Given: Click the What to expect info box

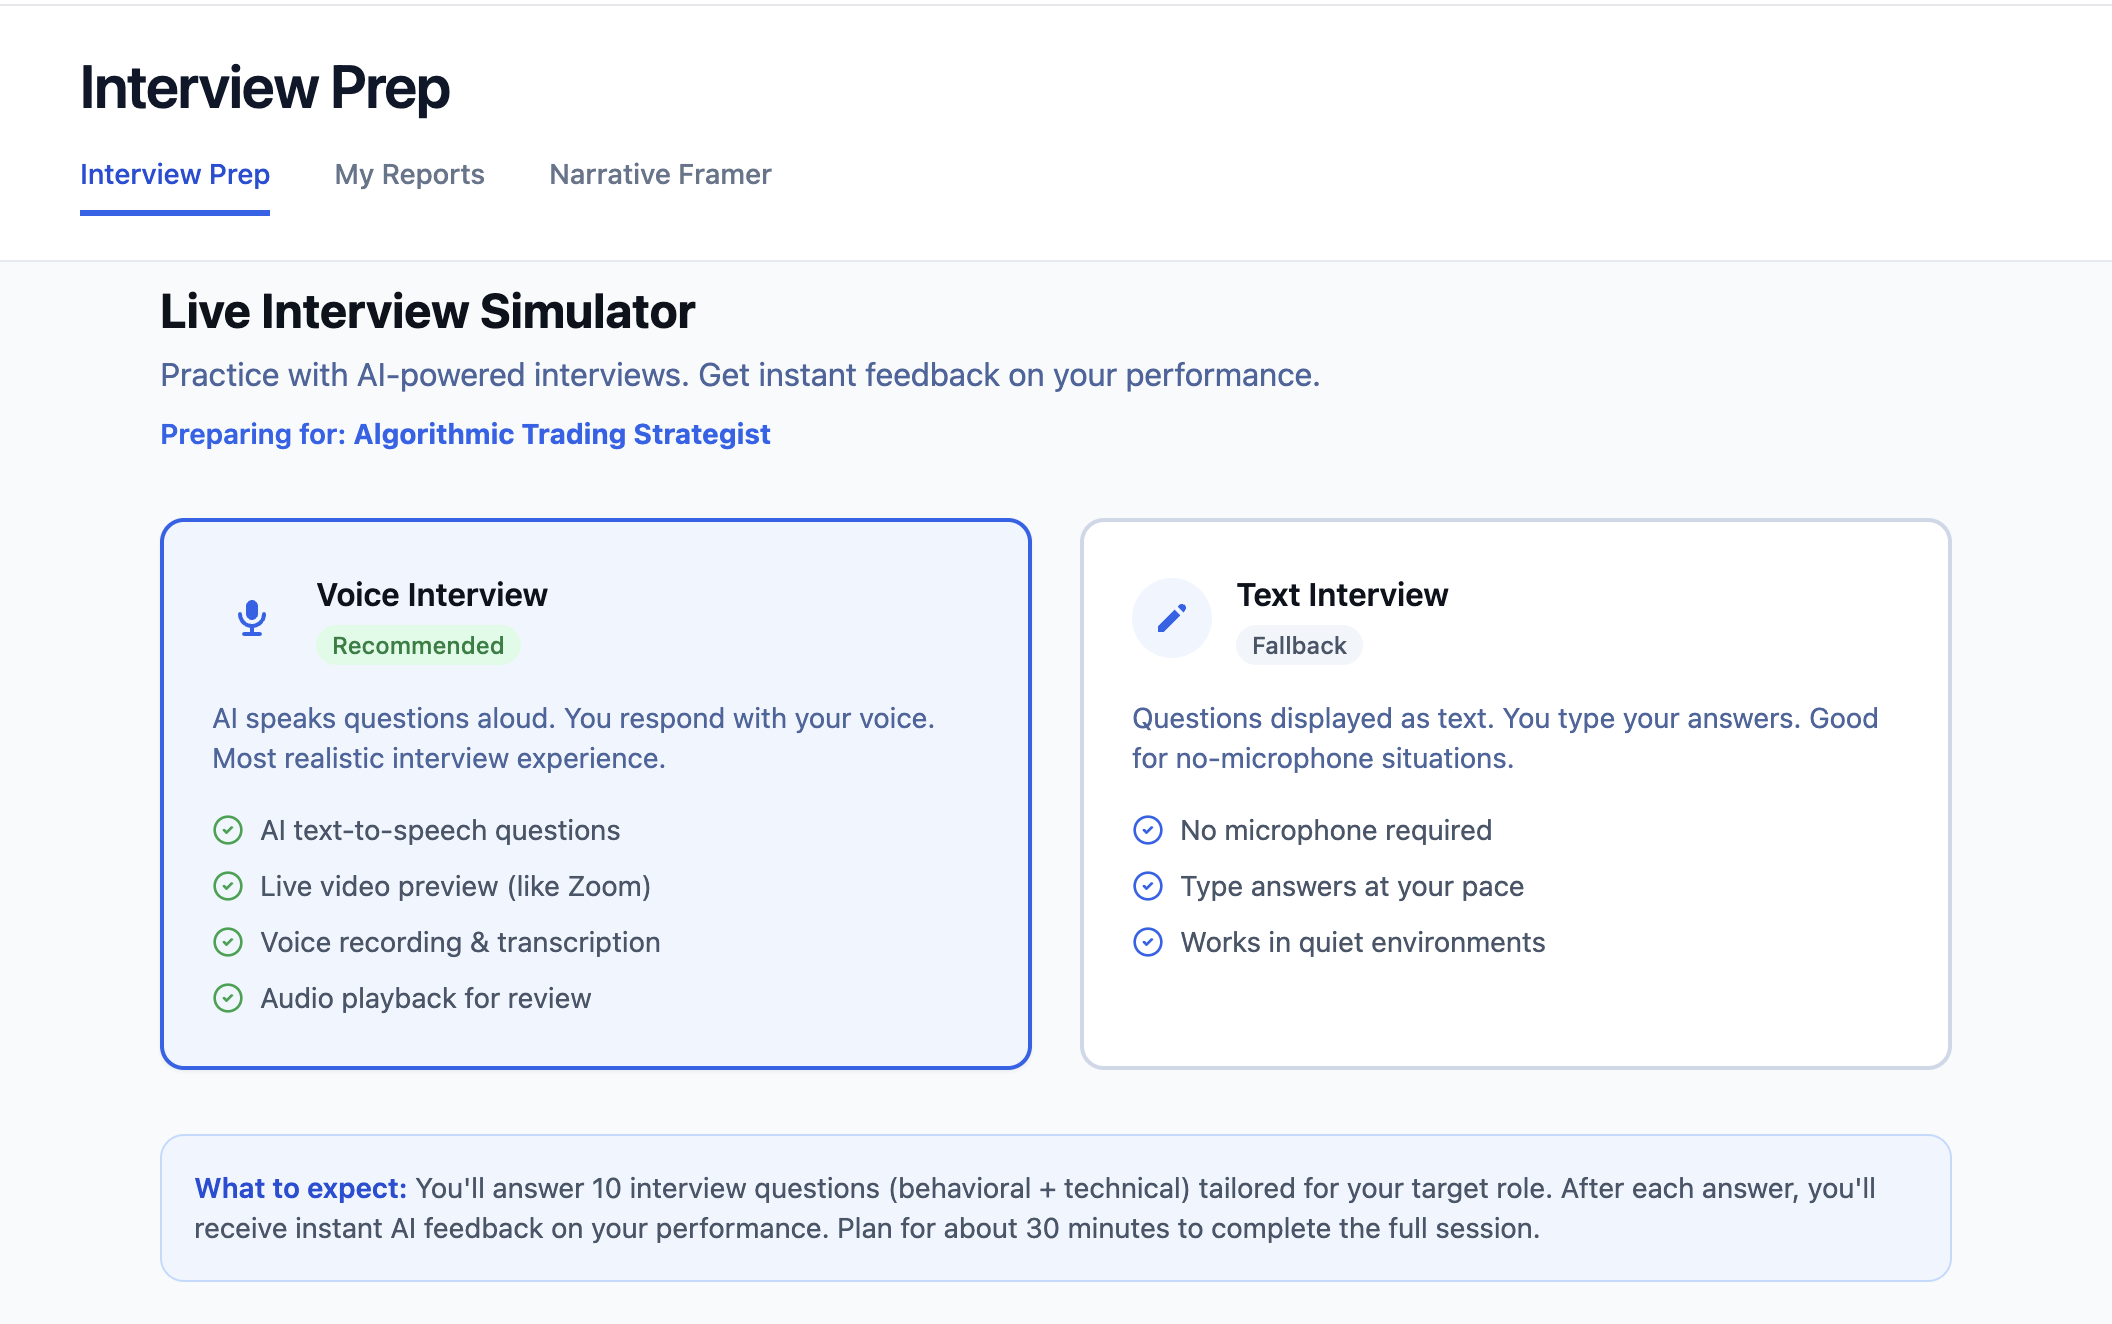Looking at the screenshot, I should click(1055, 1208).
